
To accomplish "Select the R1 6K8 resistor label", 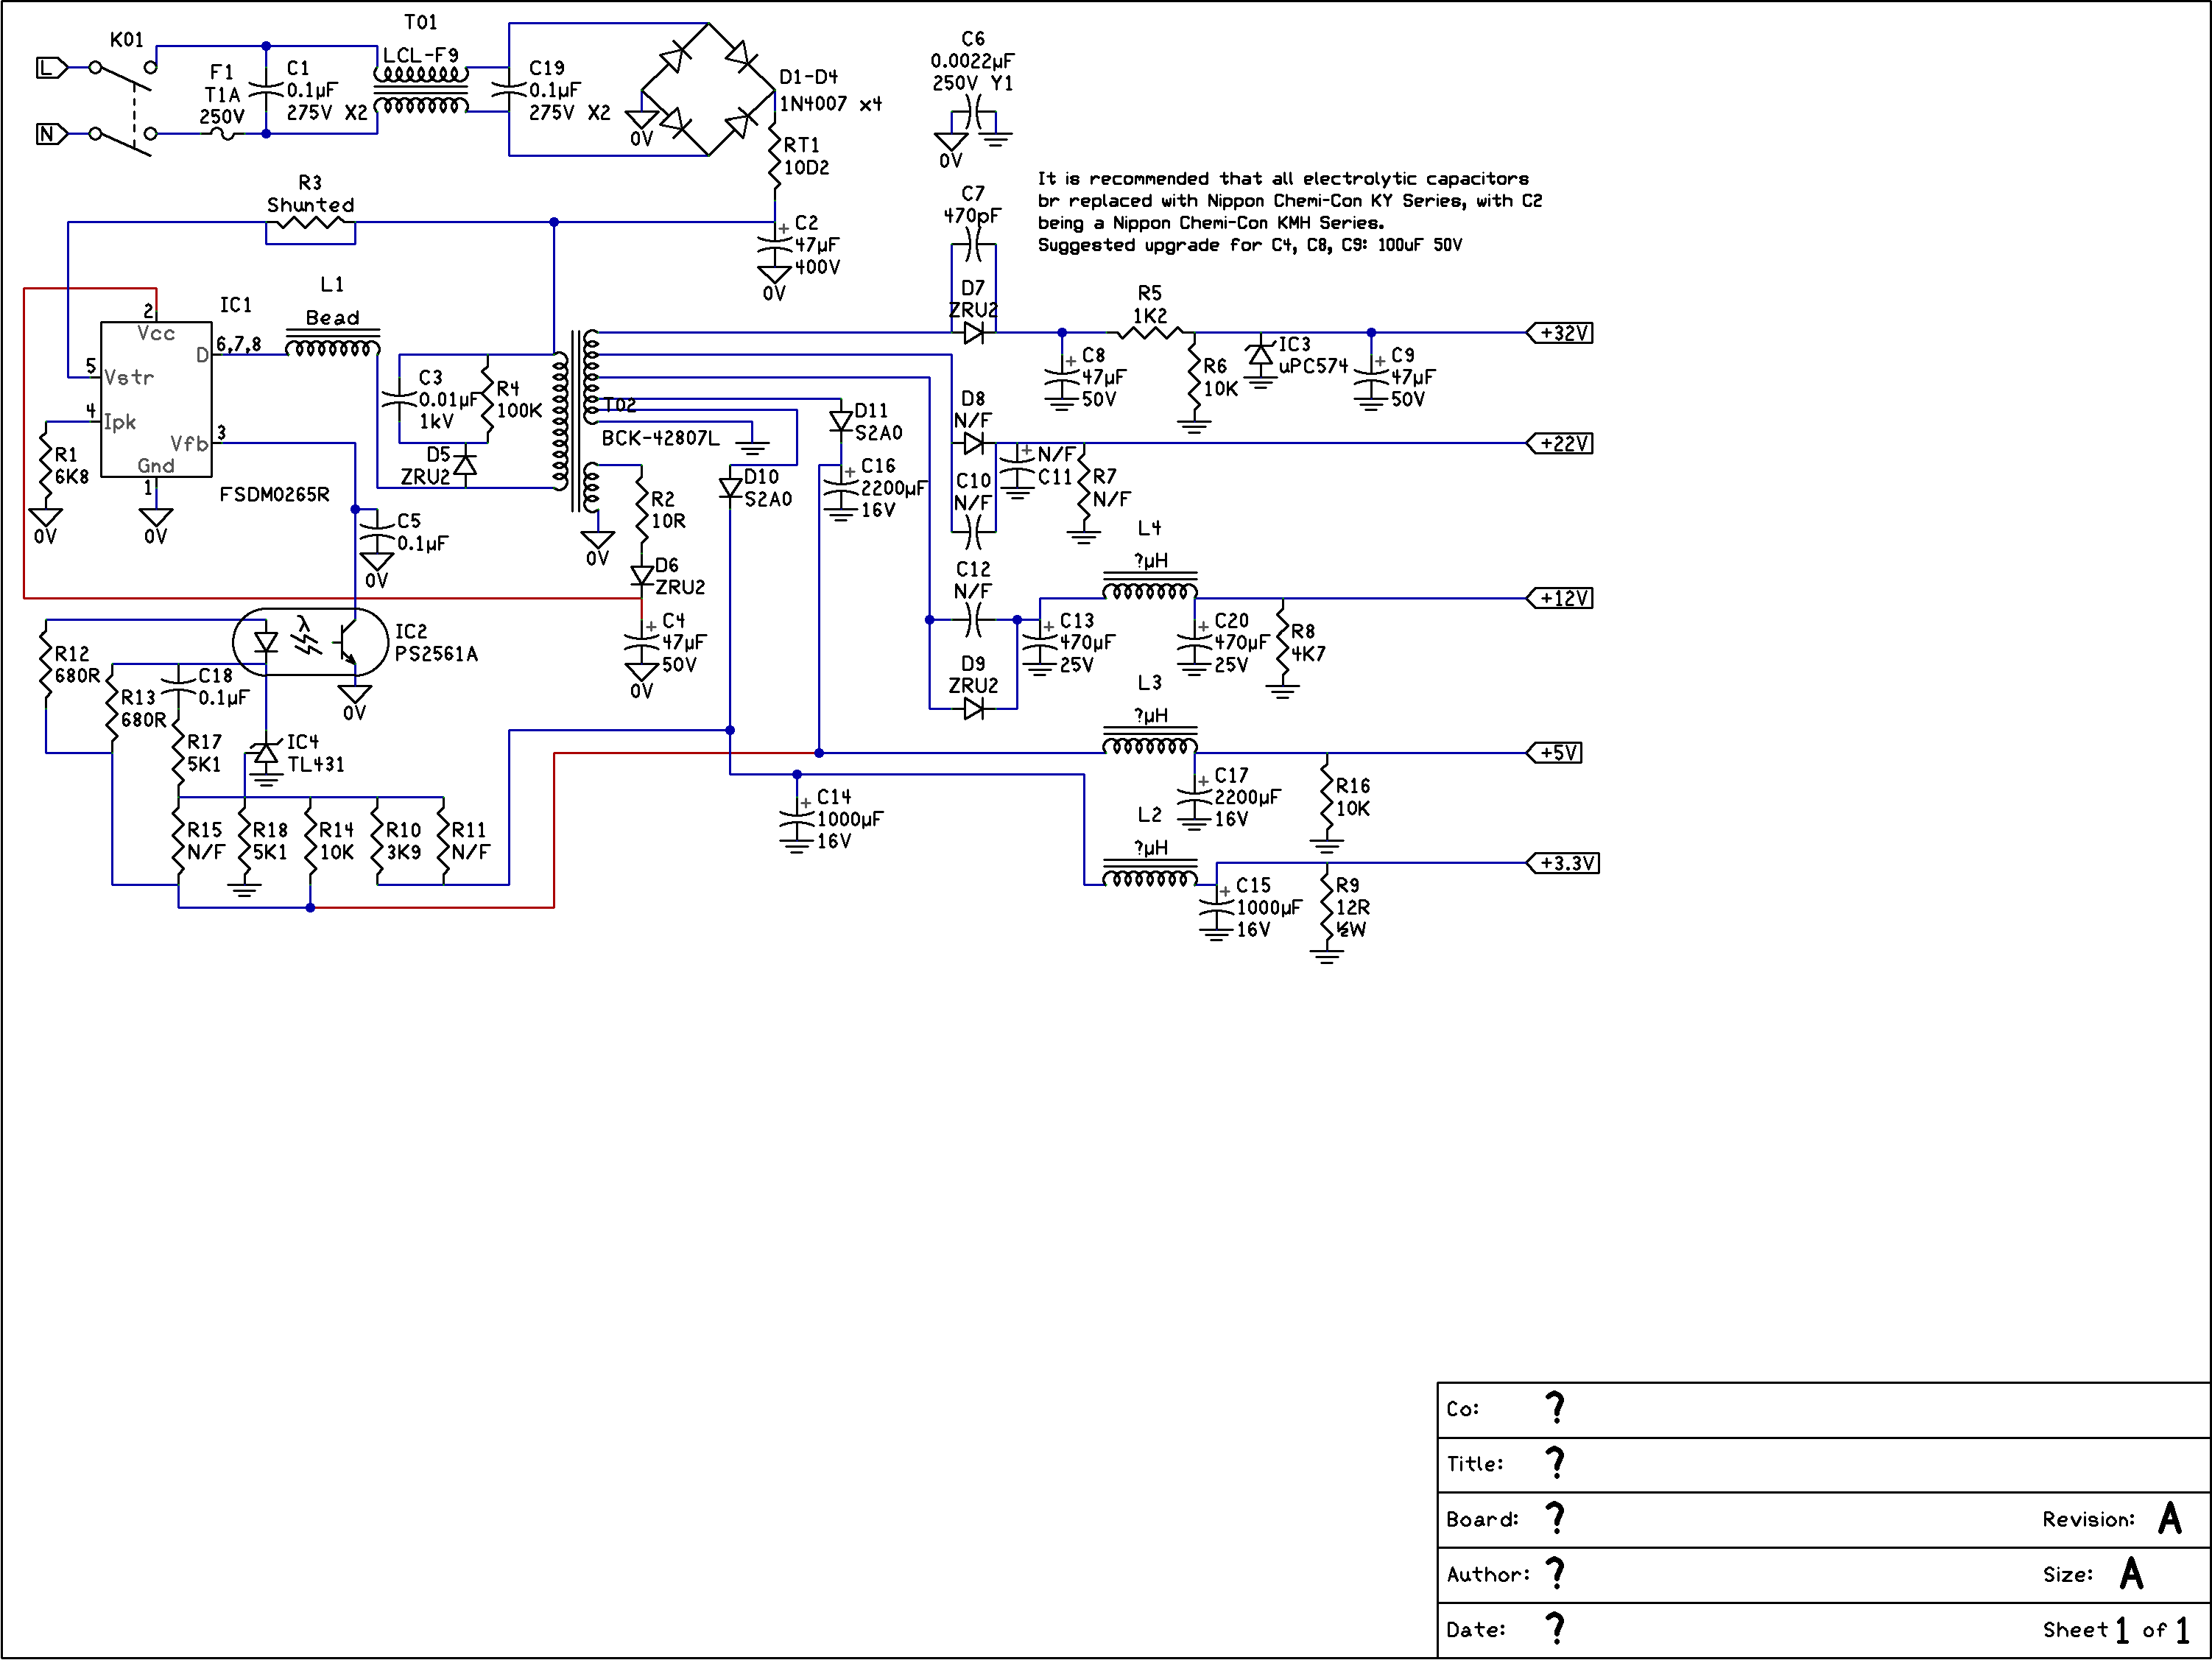I will pyautogui.click(x=71, y=466).
